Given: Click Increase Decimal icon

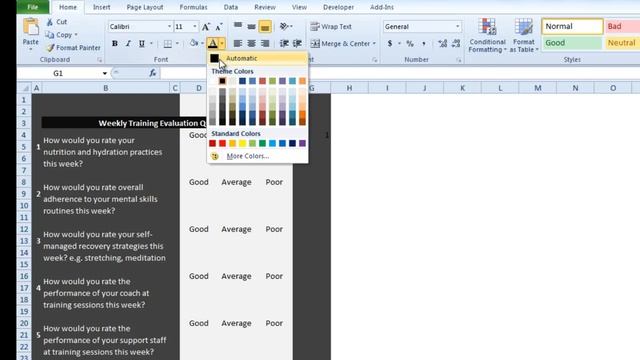Looking at the screenshot, I should (x=442, y=43).
